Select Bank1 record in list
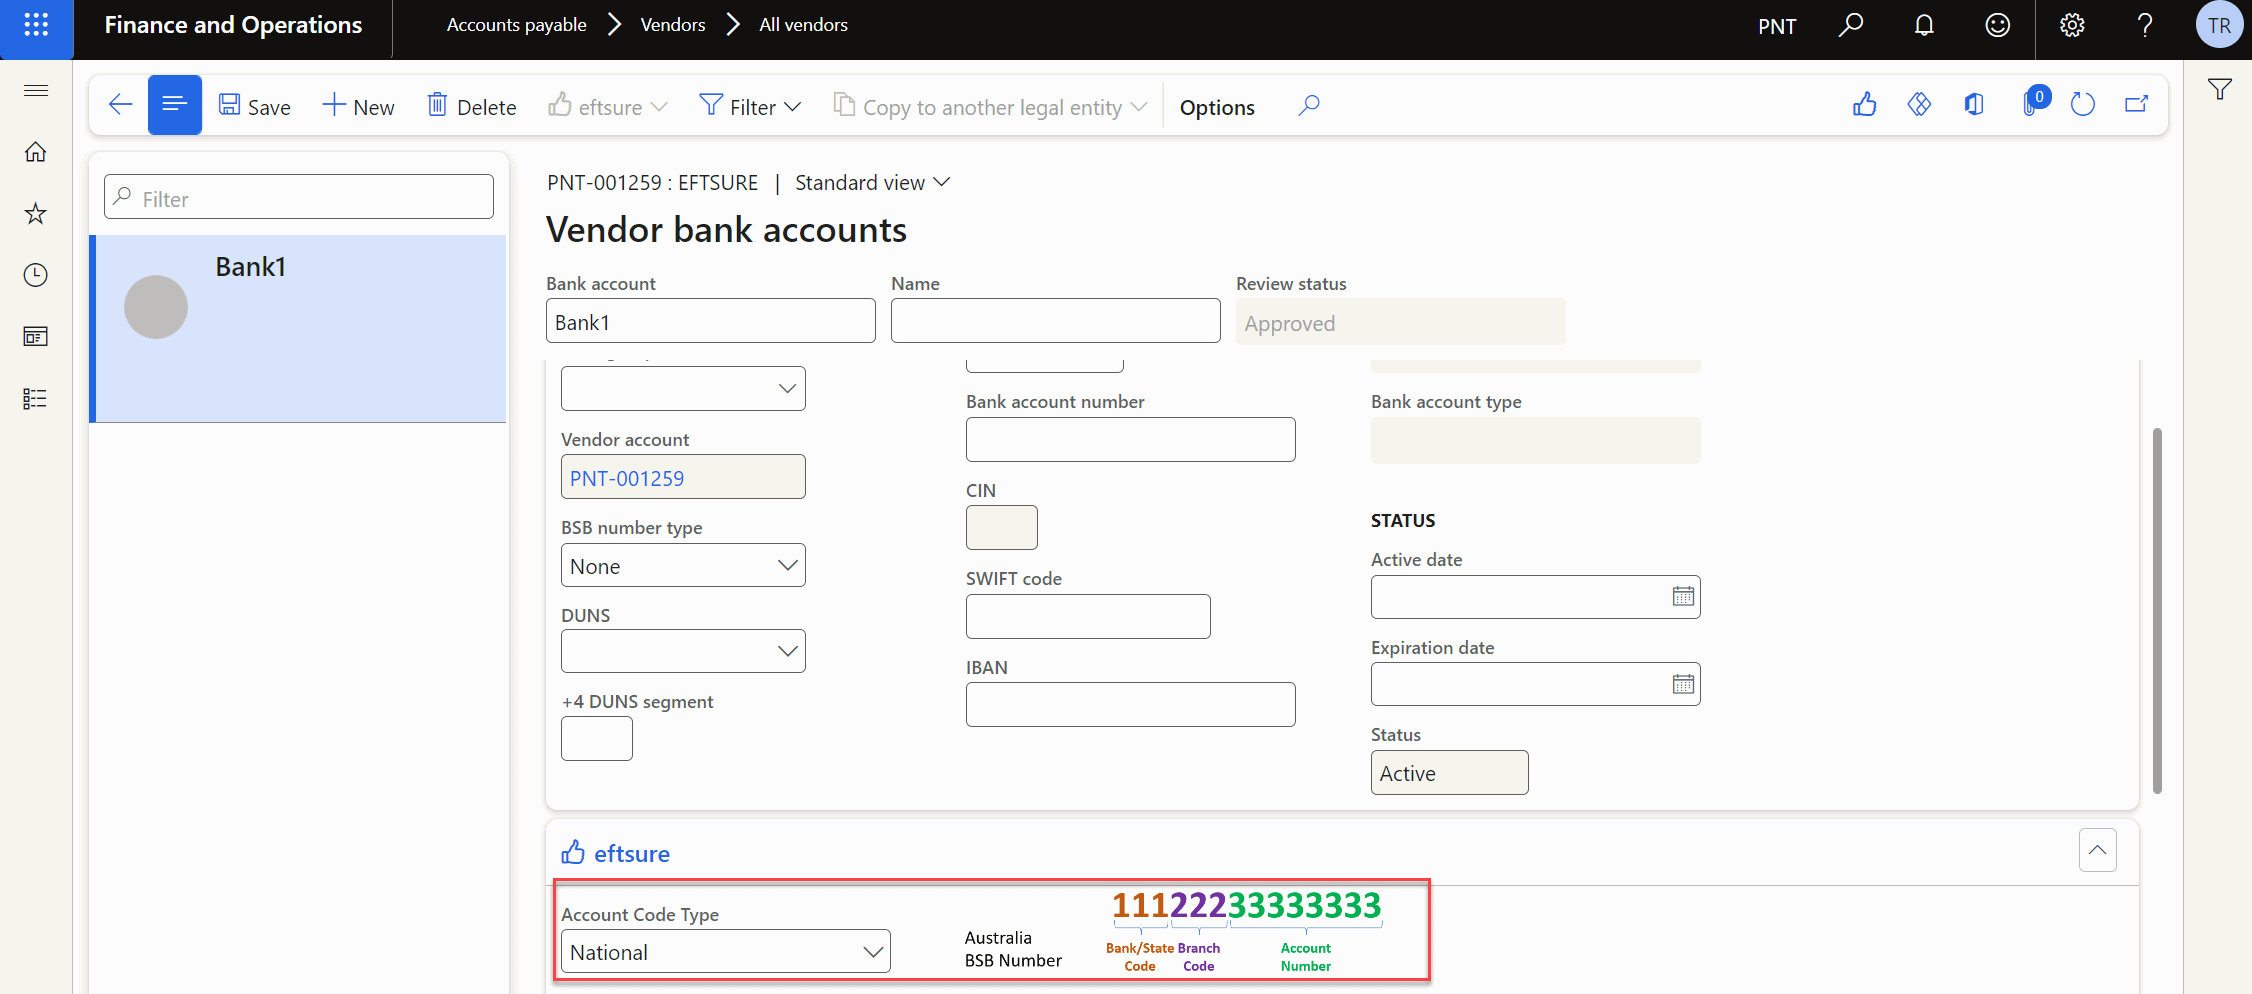This screenshot has width=2252, height=994. click(298, 329)
